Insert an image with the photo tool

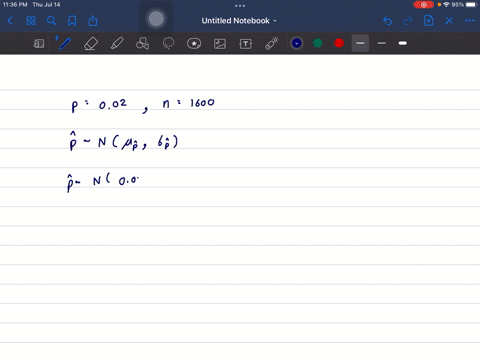tap(220, 44)
